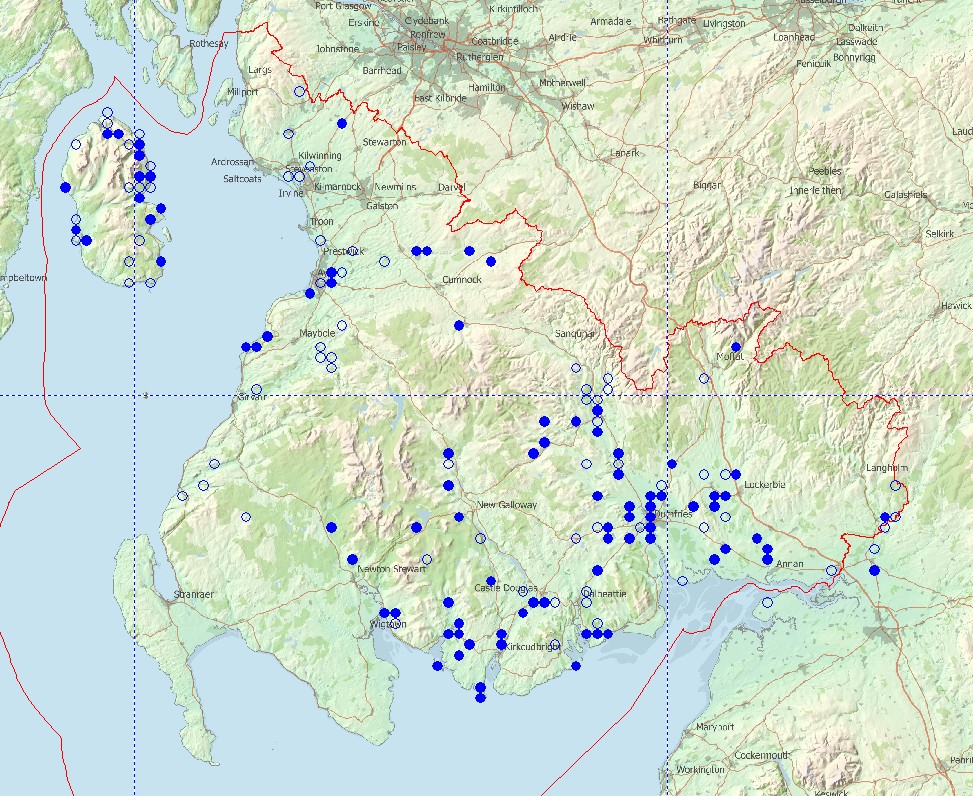Click the Peebles town label
This screenshot has height=796, width=973.
tap(825, 171)
